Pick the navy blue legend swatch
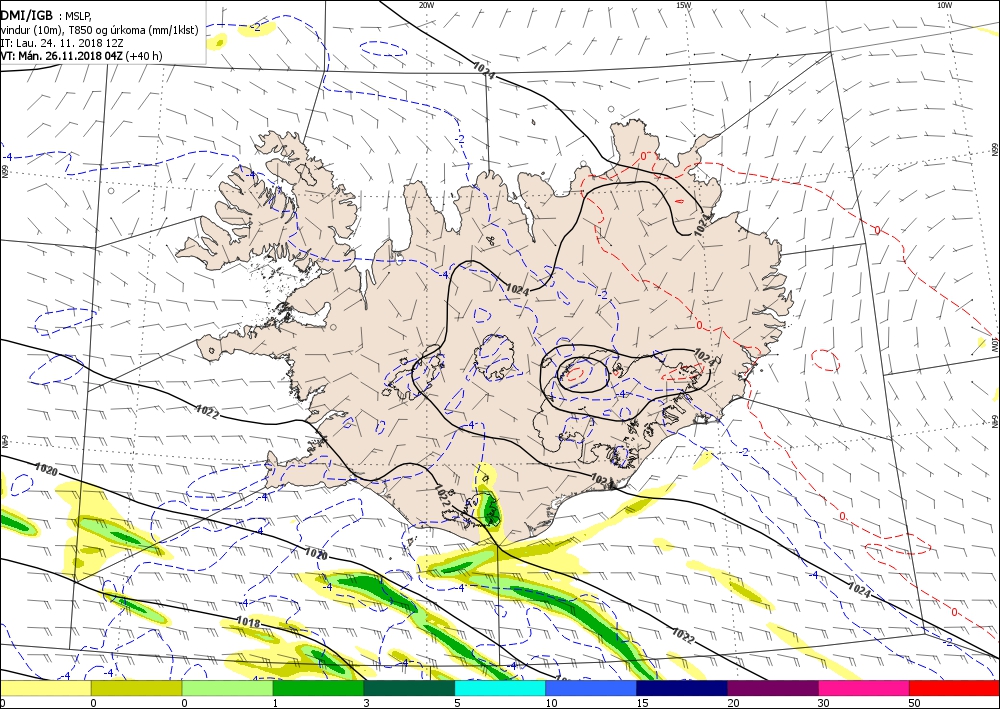Screen dimensions: 1000x709 click(682, 688)
